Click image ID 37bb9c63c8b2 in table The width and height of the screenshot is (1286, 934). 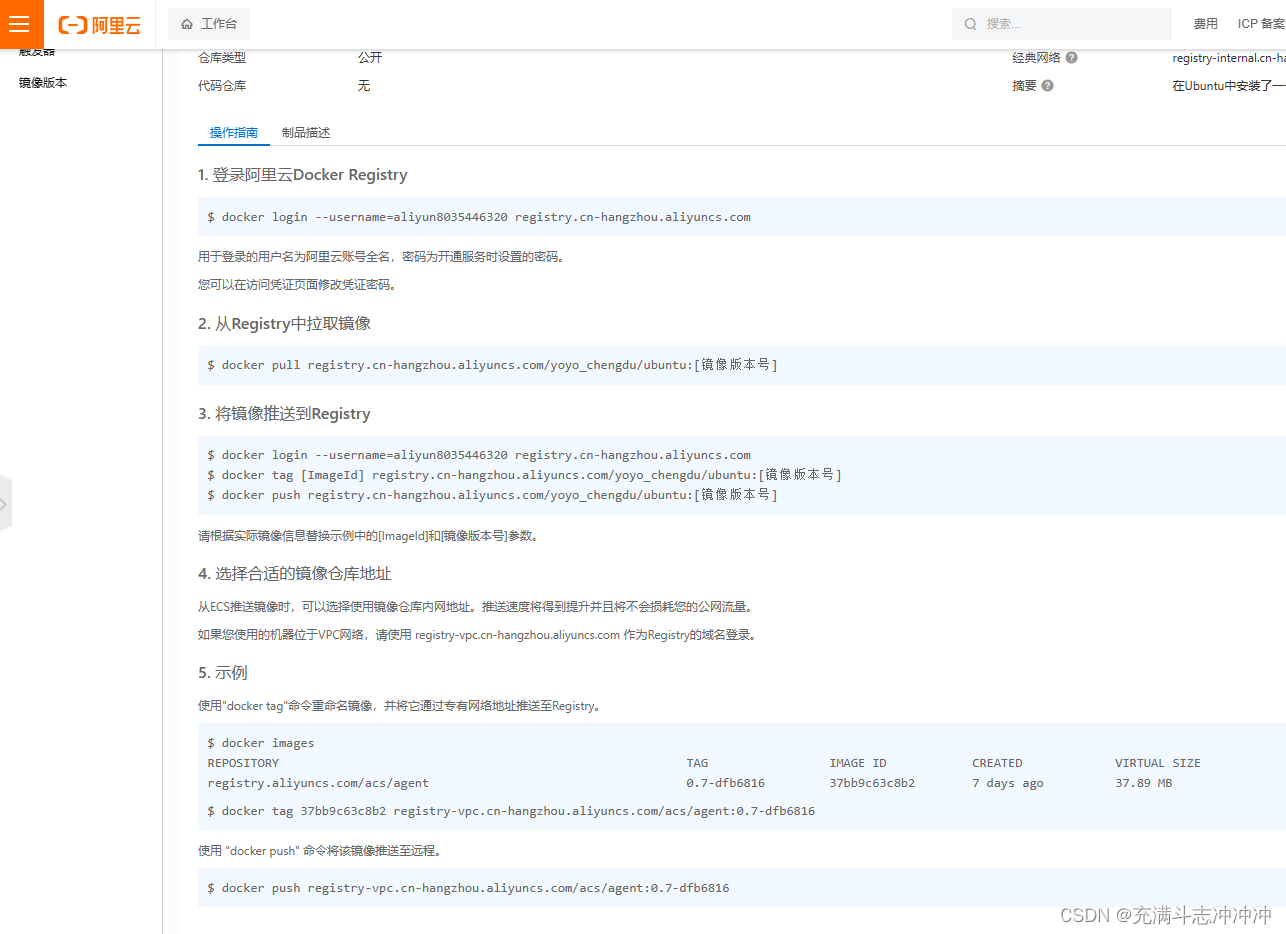pos(872,783)
